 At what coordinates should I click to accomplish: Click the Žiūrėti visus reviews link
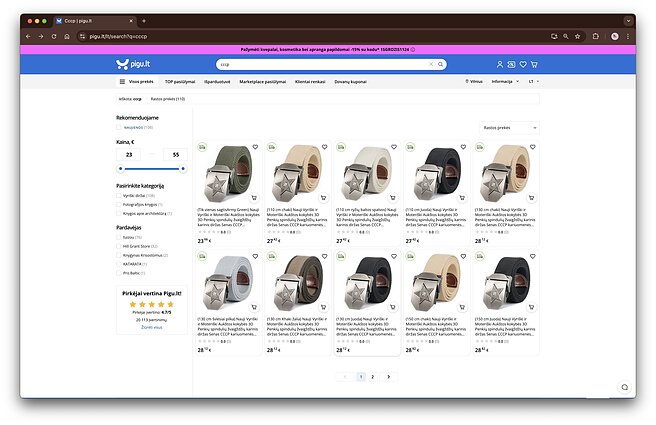tap(149, 326)
